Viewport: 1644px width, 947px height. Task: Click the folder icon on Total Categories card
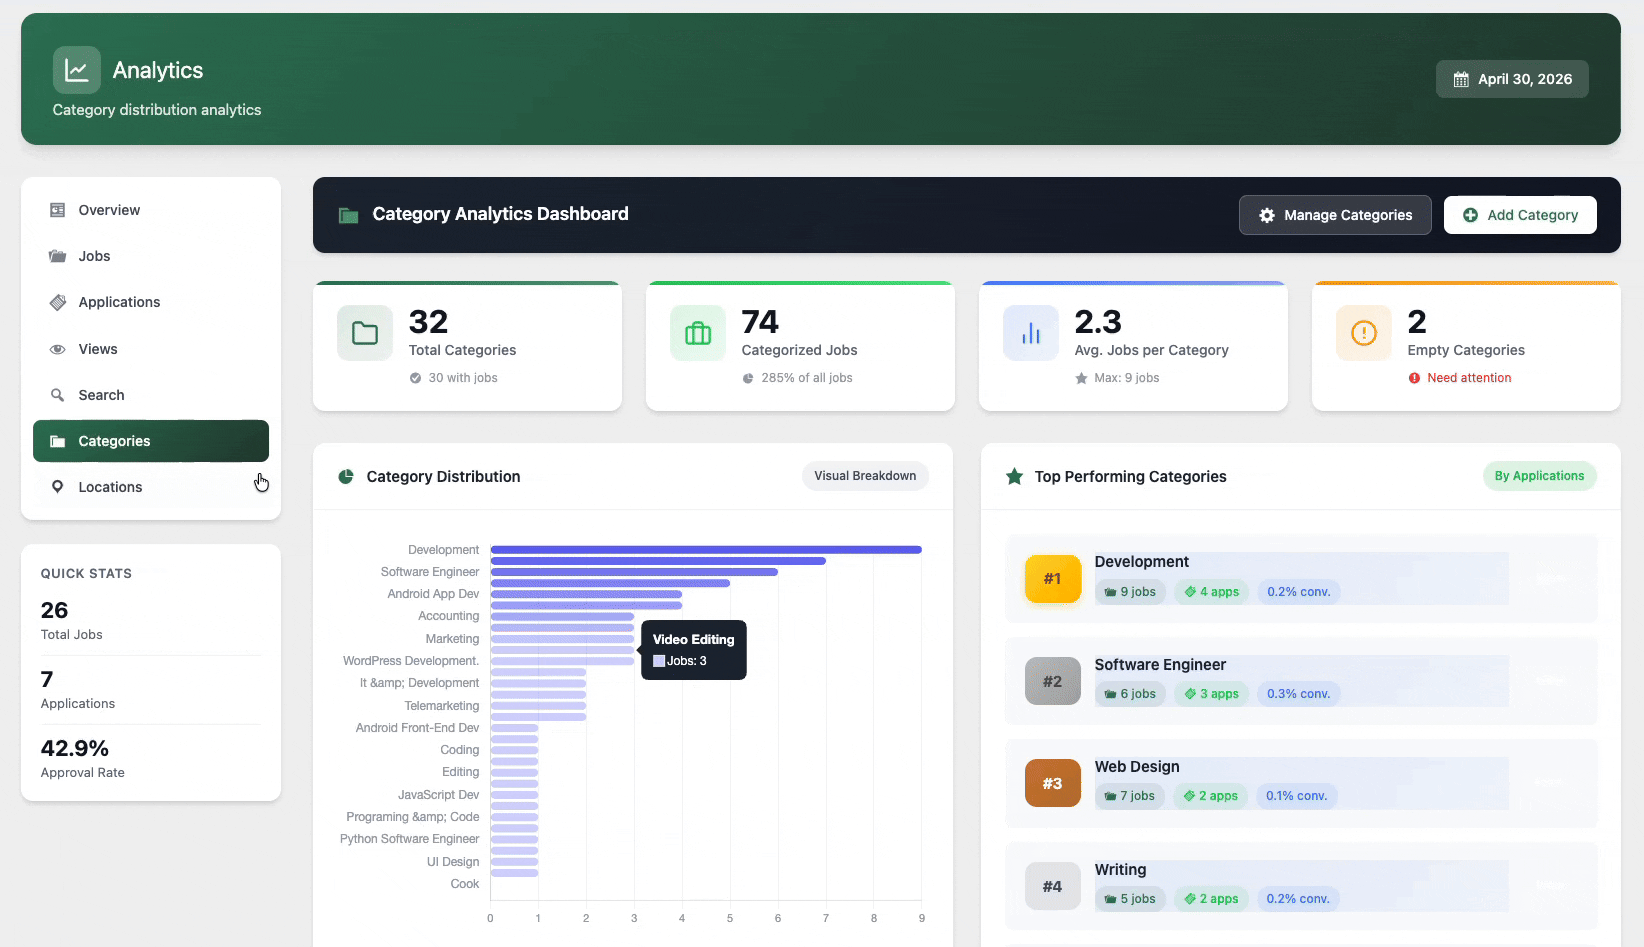[365, 333]
